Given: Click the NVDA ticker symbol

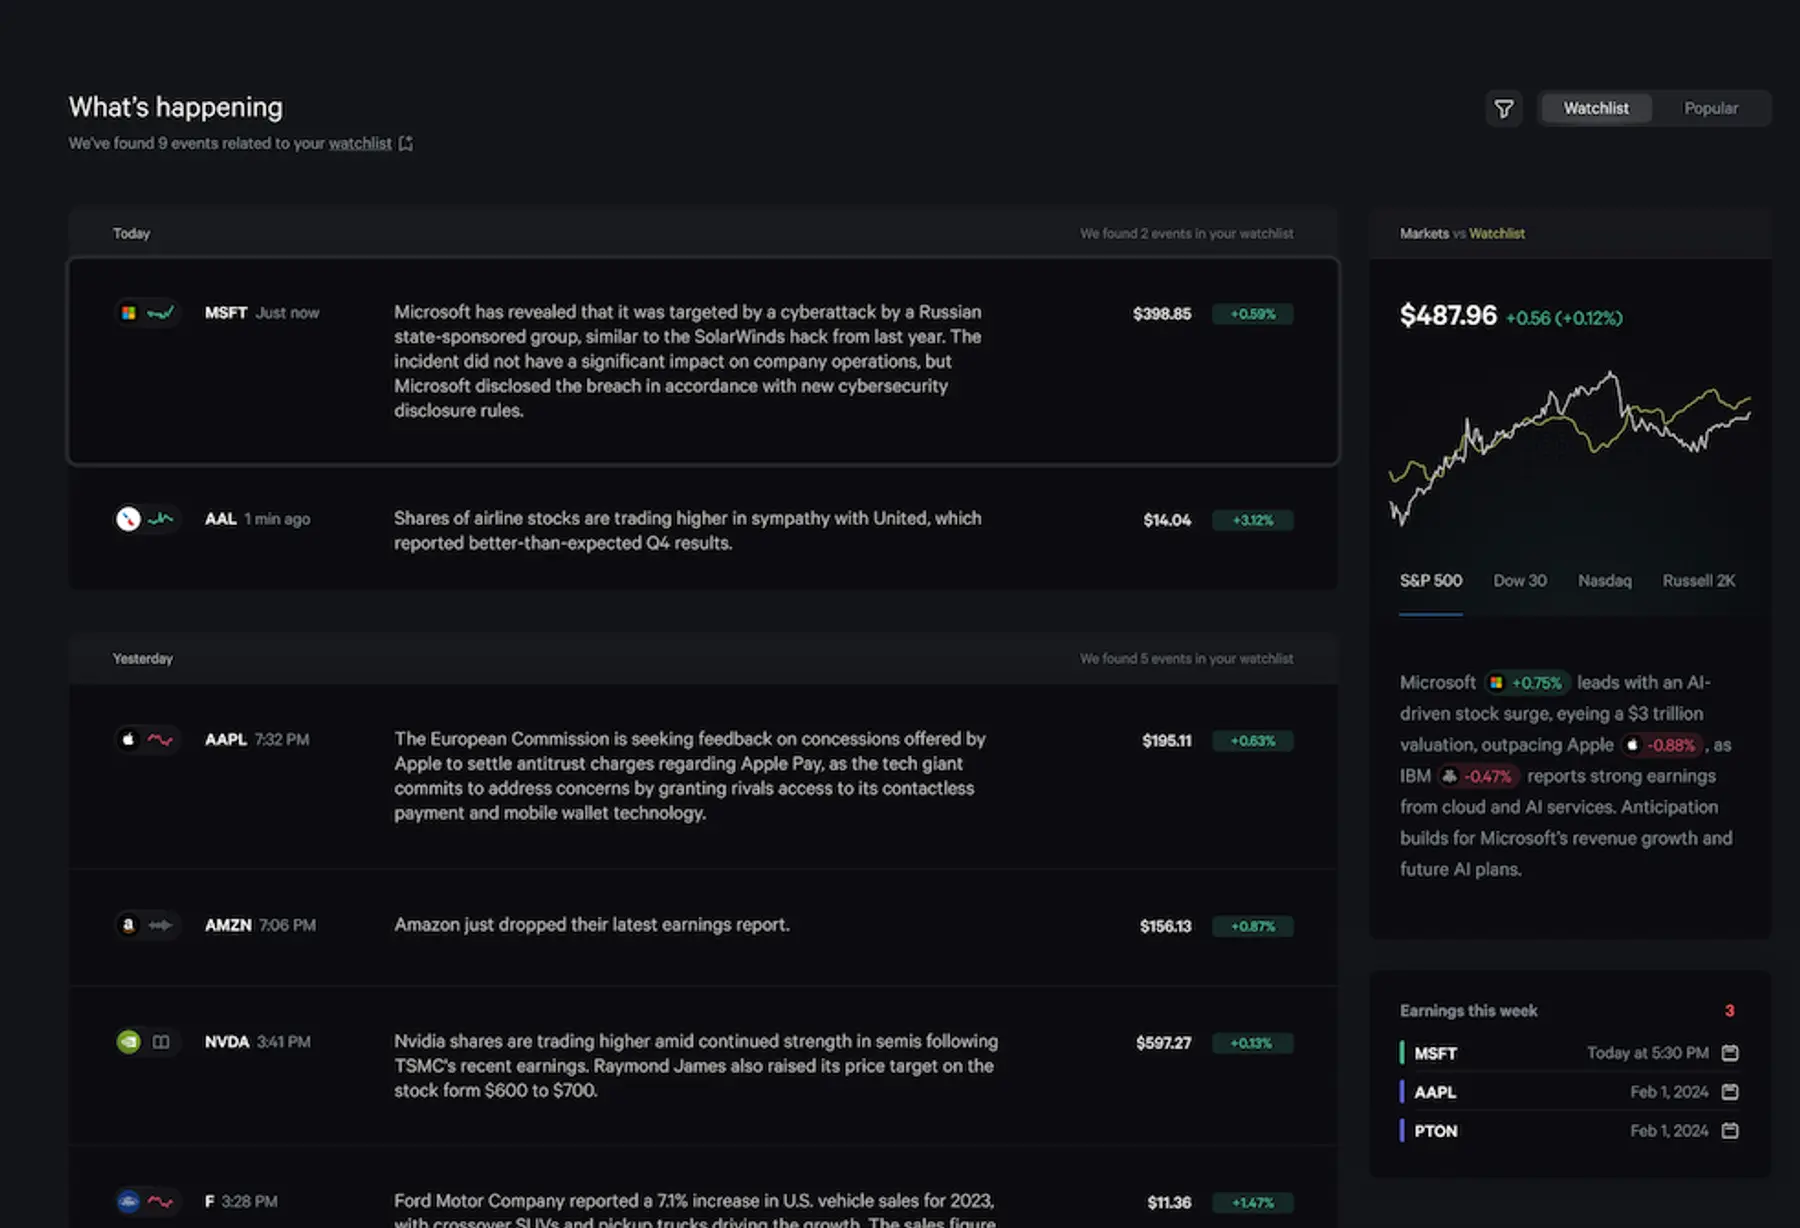Looking at the screenshot, I should pos(227,1042).
